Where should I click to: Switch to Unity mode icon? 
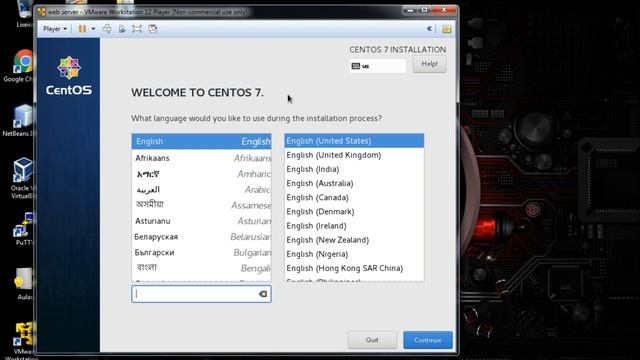[153, 29]
